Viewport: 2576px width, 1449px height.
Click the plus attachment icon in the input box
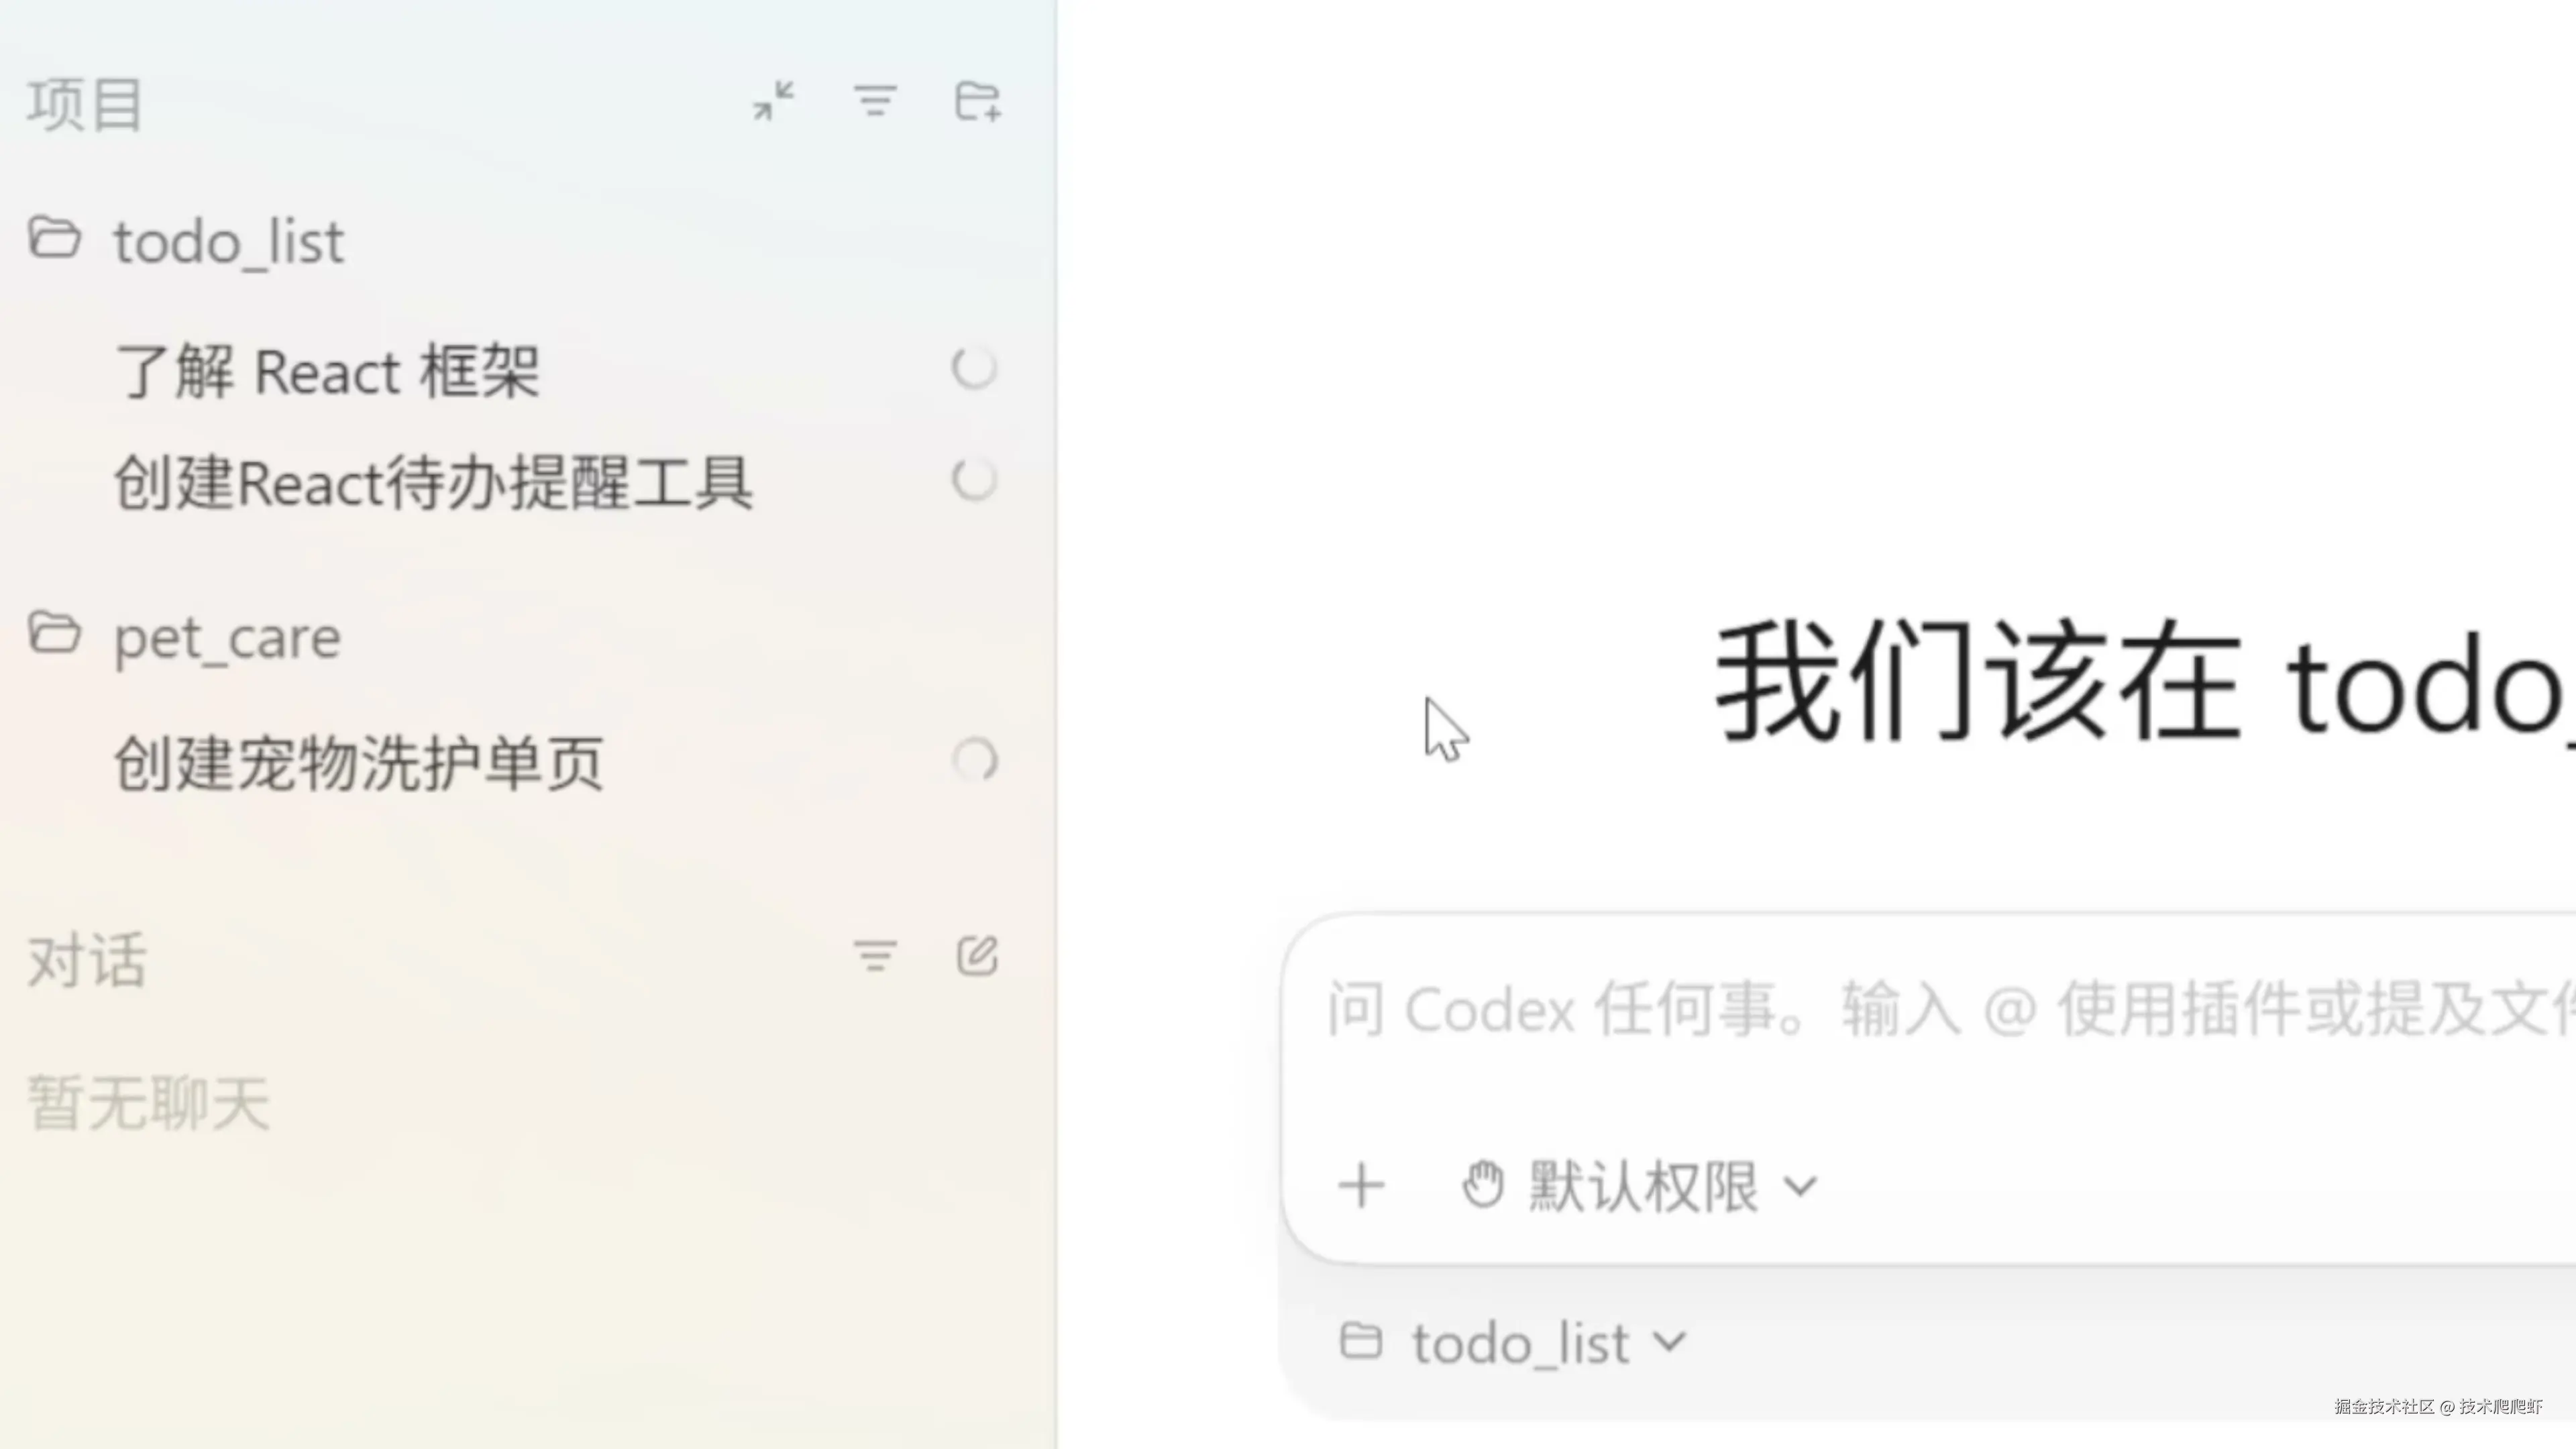[x=1361, y=1186]
